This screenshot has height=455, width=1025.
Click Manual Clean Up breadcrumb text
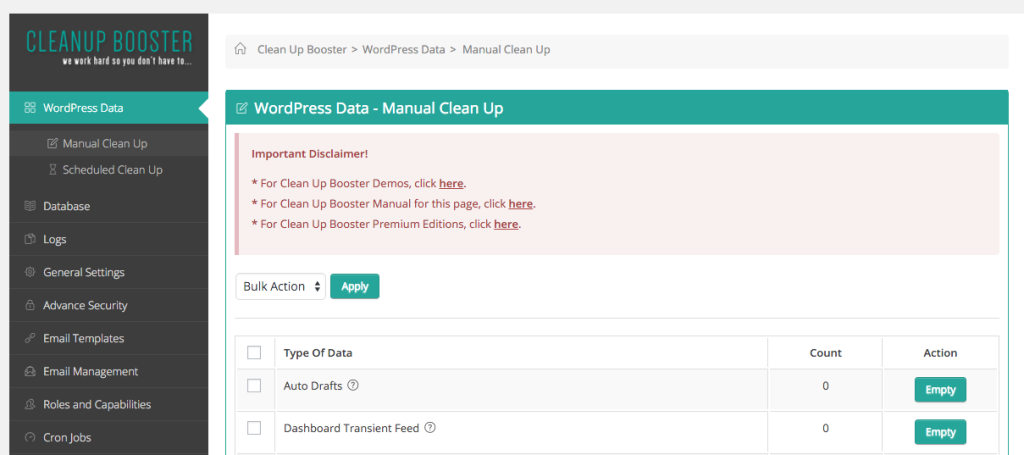[506, 50]
